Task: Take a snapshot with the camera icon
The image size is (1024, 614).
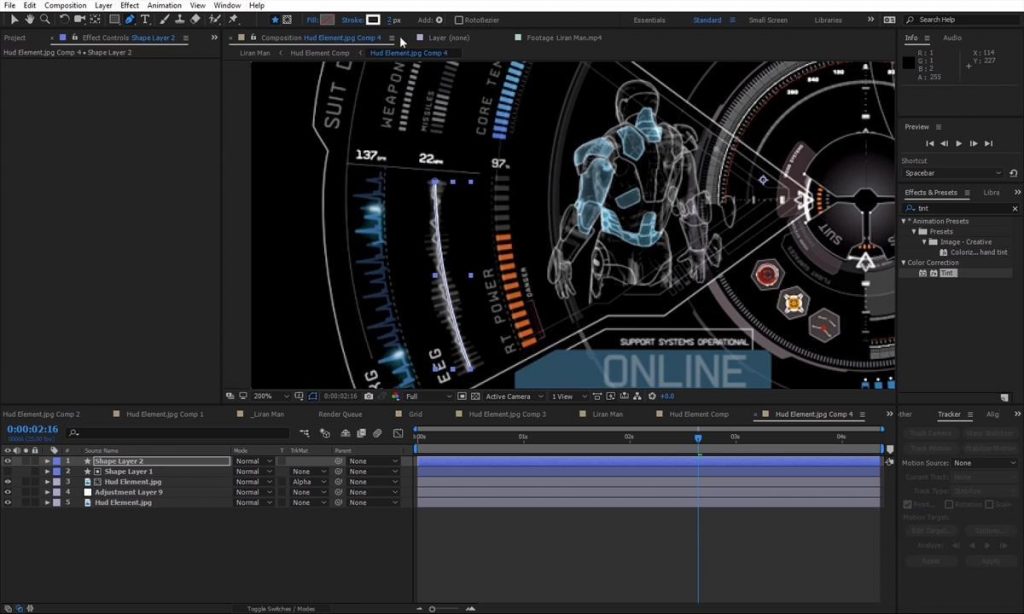Action: [x=369, y=396]
